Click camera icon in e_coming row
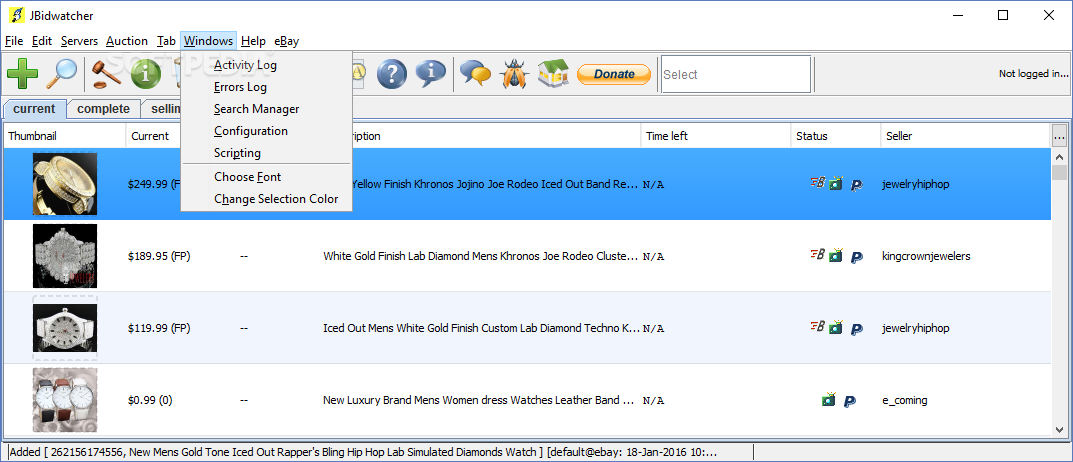The width and height of the screenshot is (1073, 462). point(829,399)
